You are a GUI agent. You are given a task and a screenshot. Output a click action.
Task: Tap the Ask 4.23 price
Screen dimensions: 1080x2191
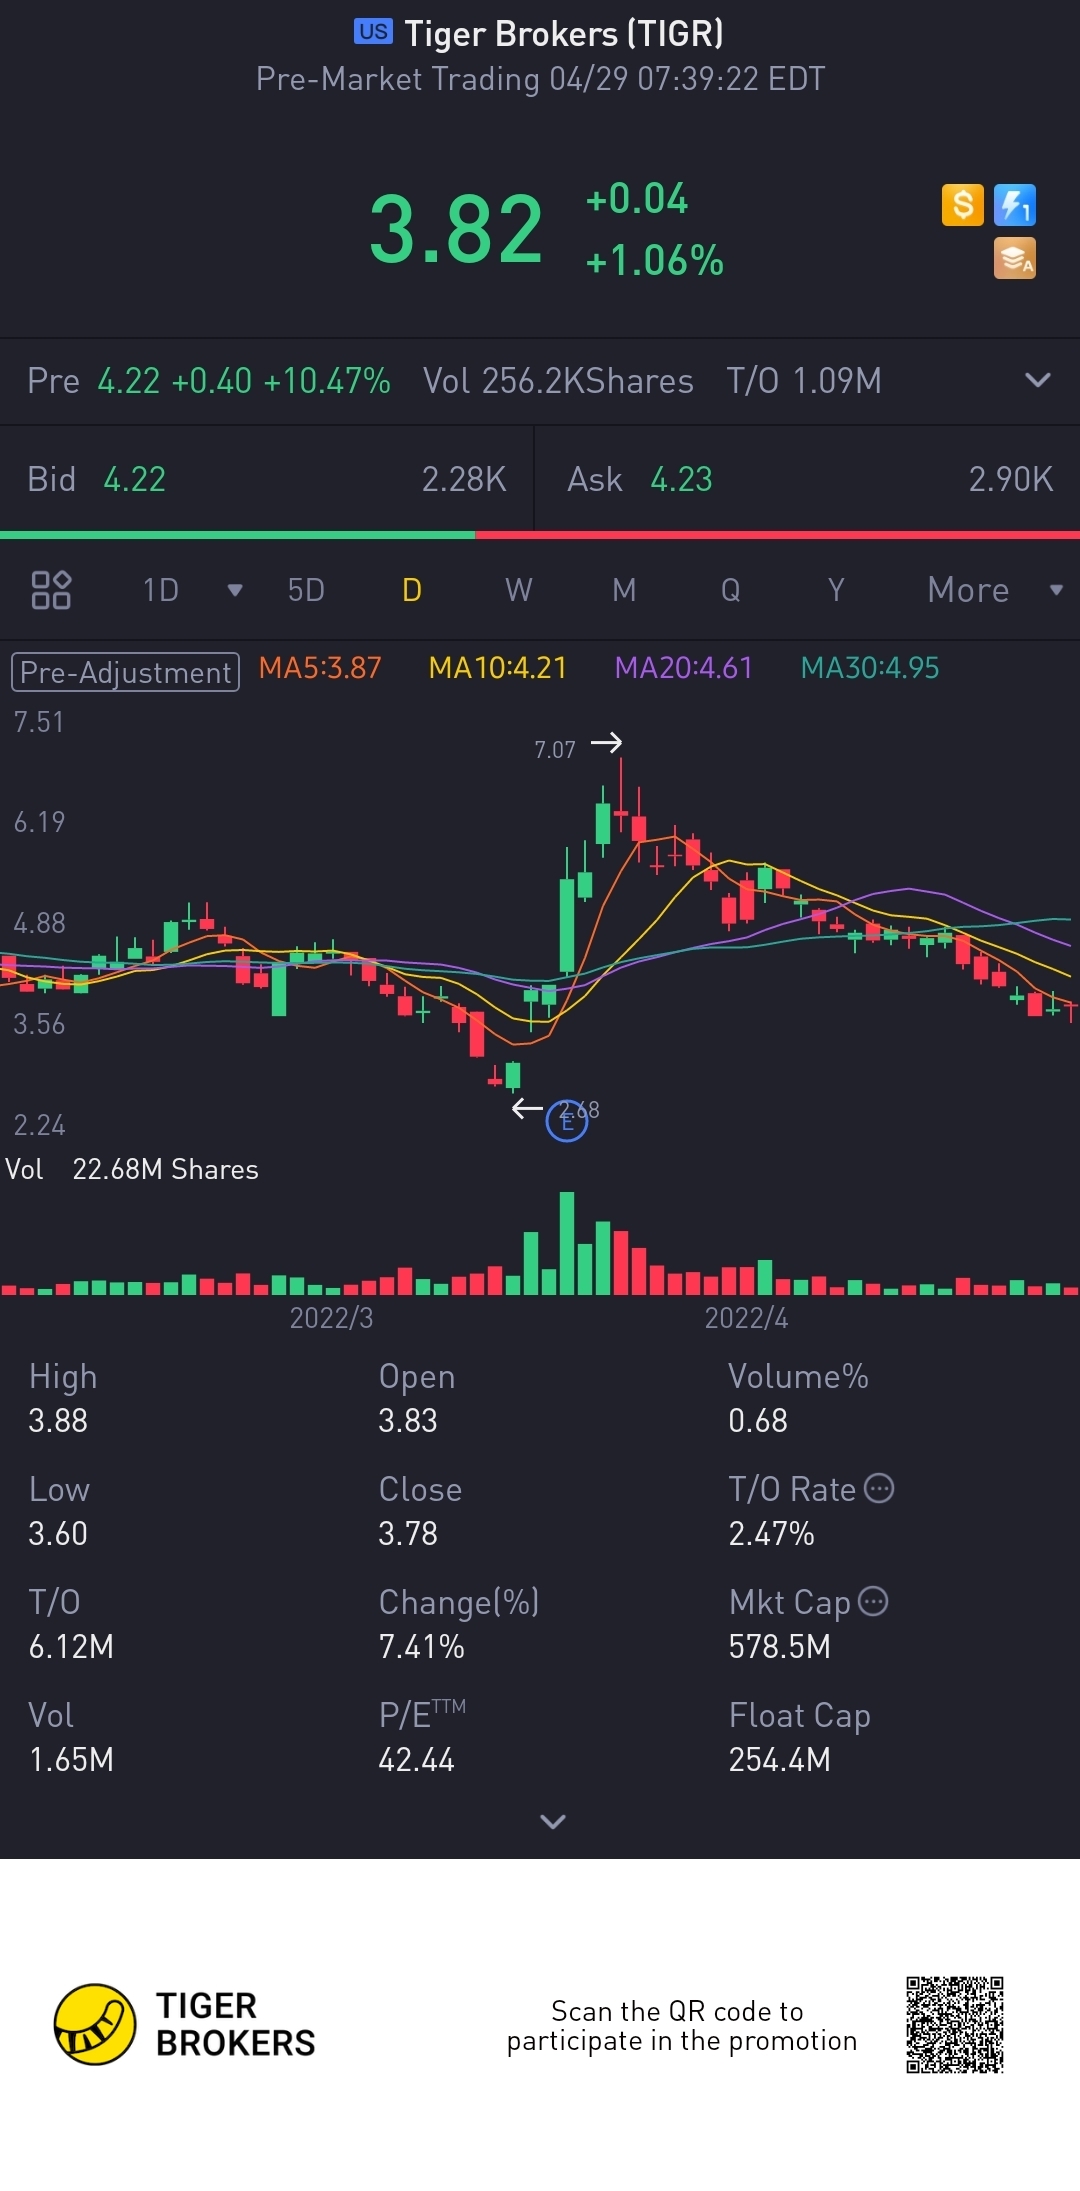point(681,479)
